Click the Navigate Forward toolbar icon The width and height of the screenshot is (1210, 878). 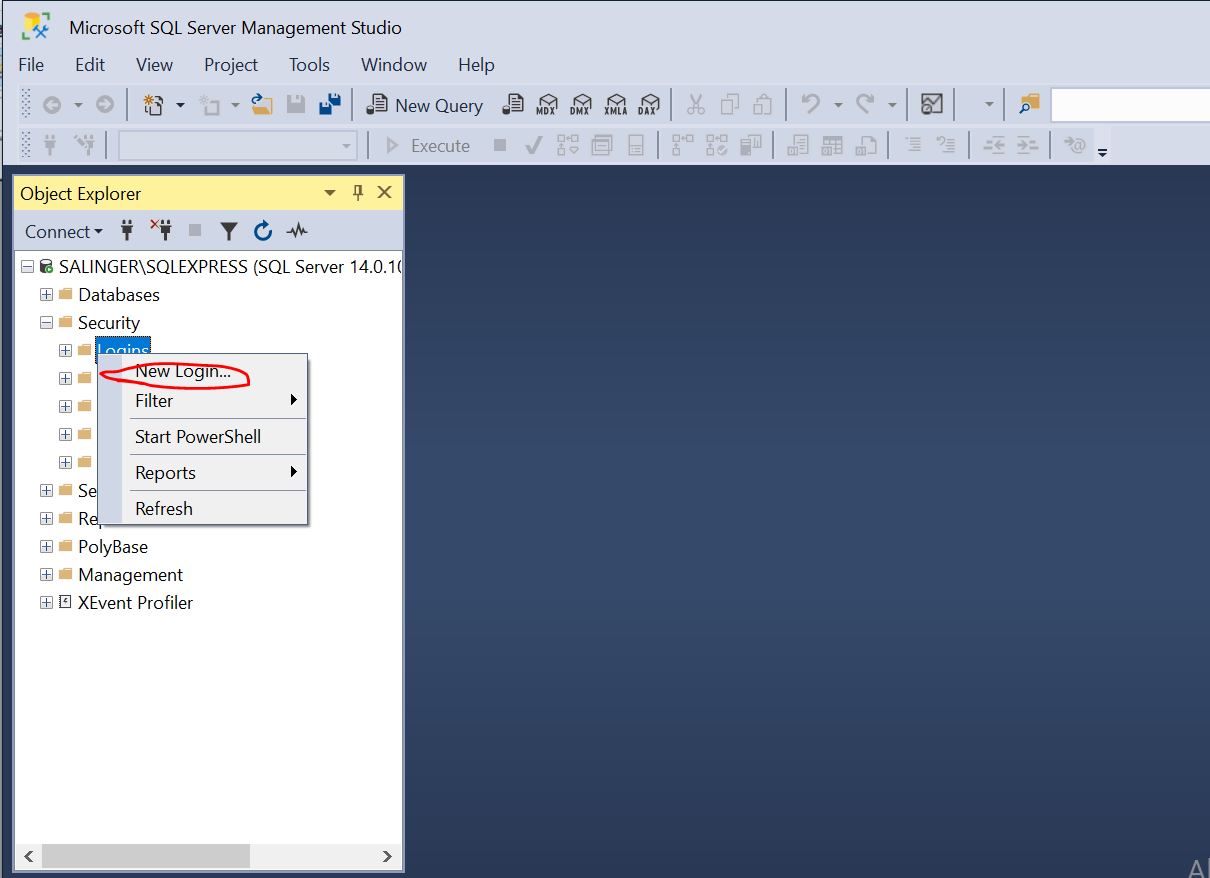coord(104,105)
